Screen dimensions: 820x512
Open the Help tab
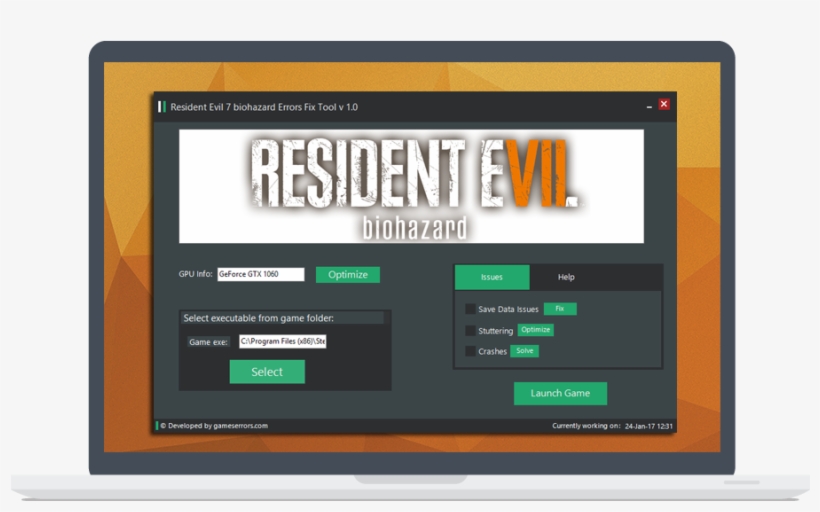click(566, 277)
